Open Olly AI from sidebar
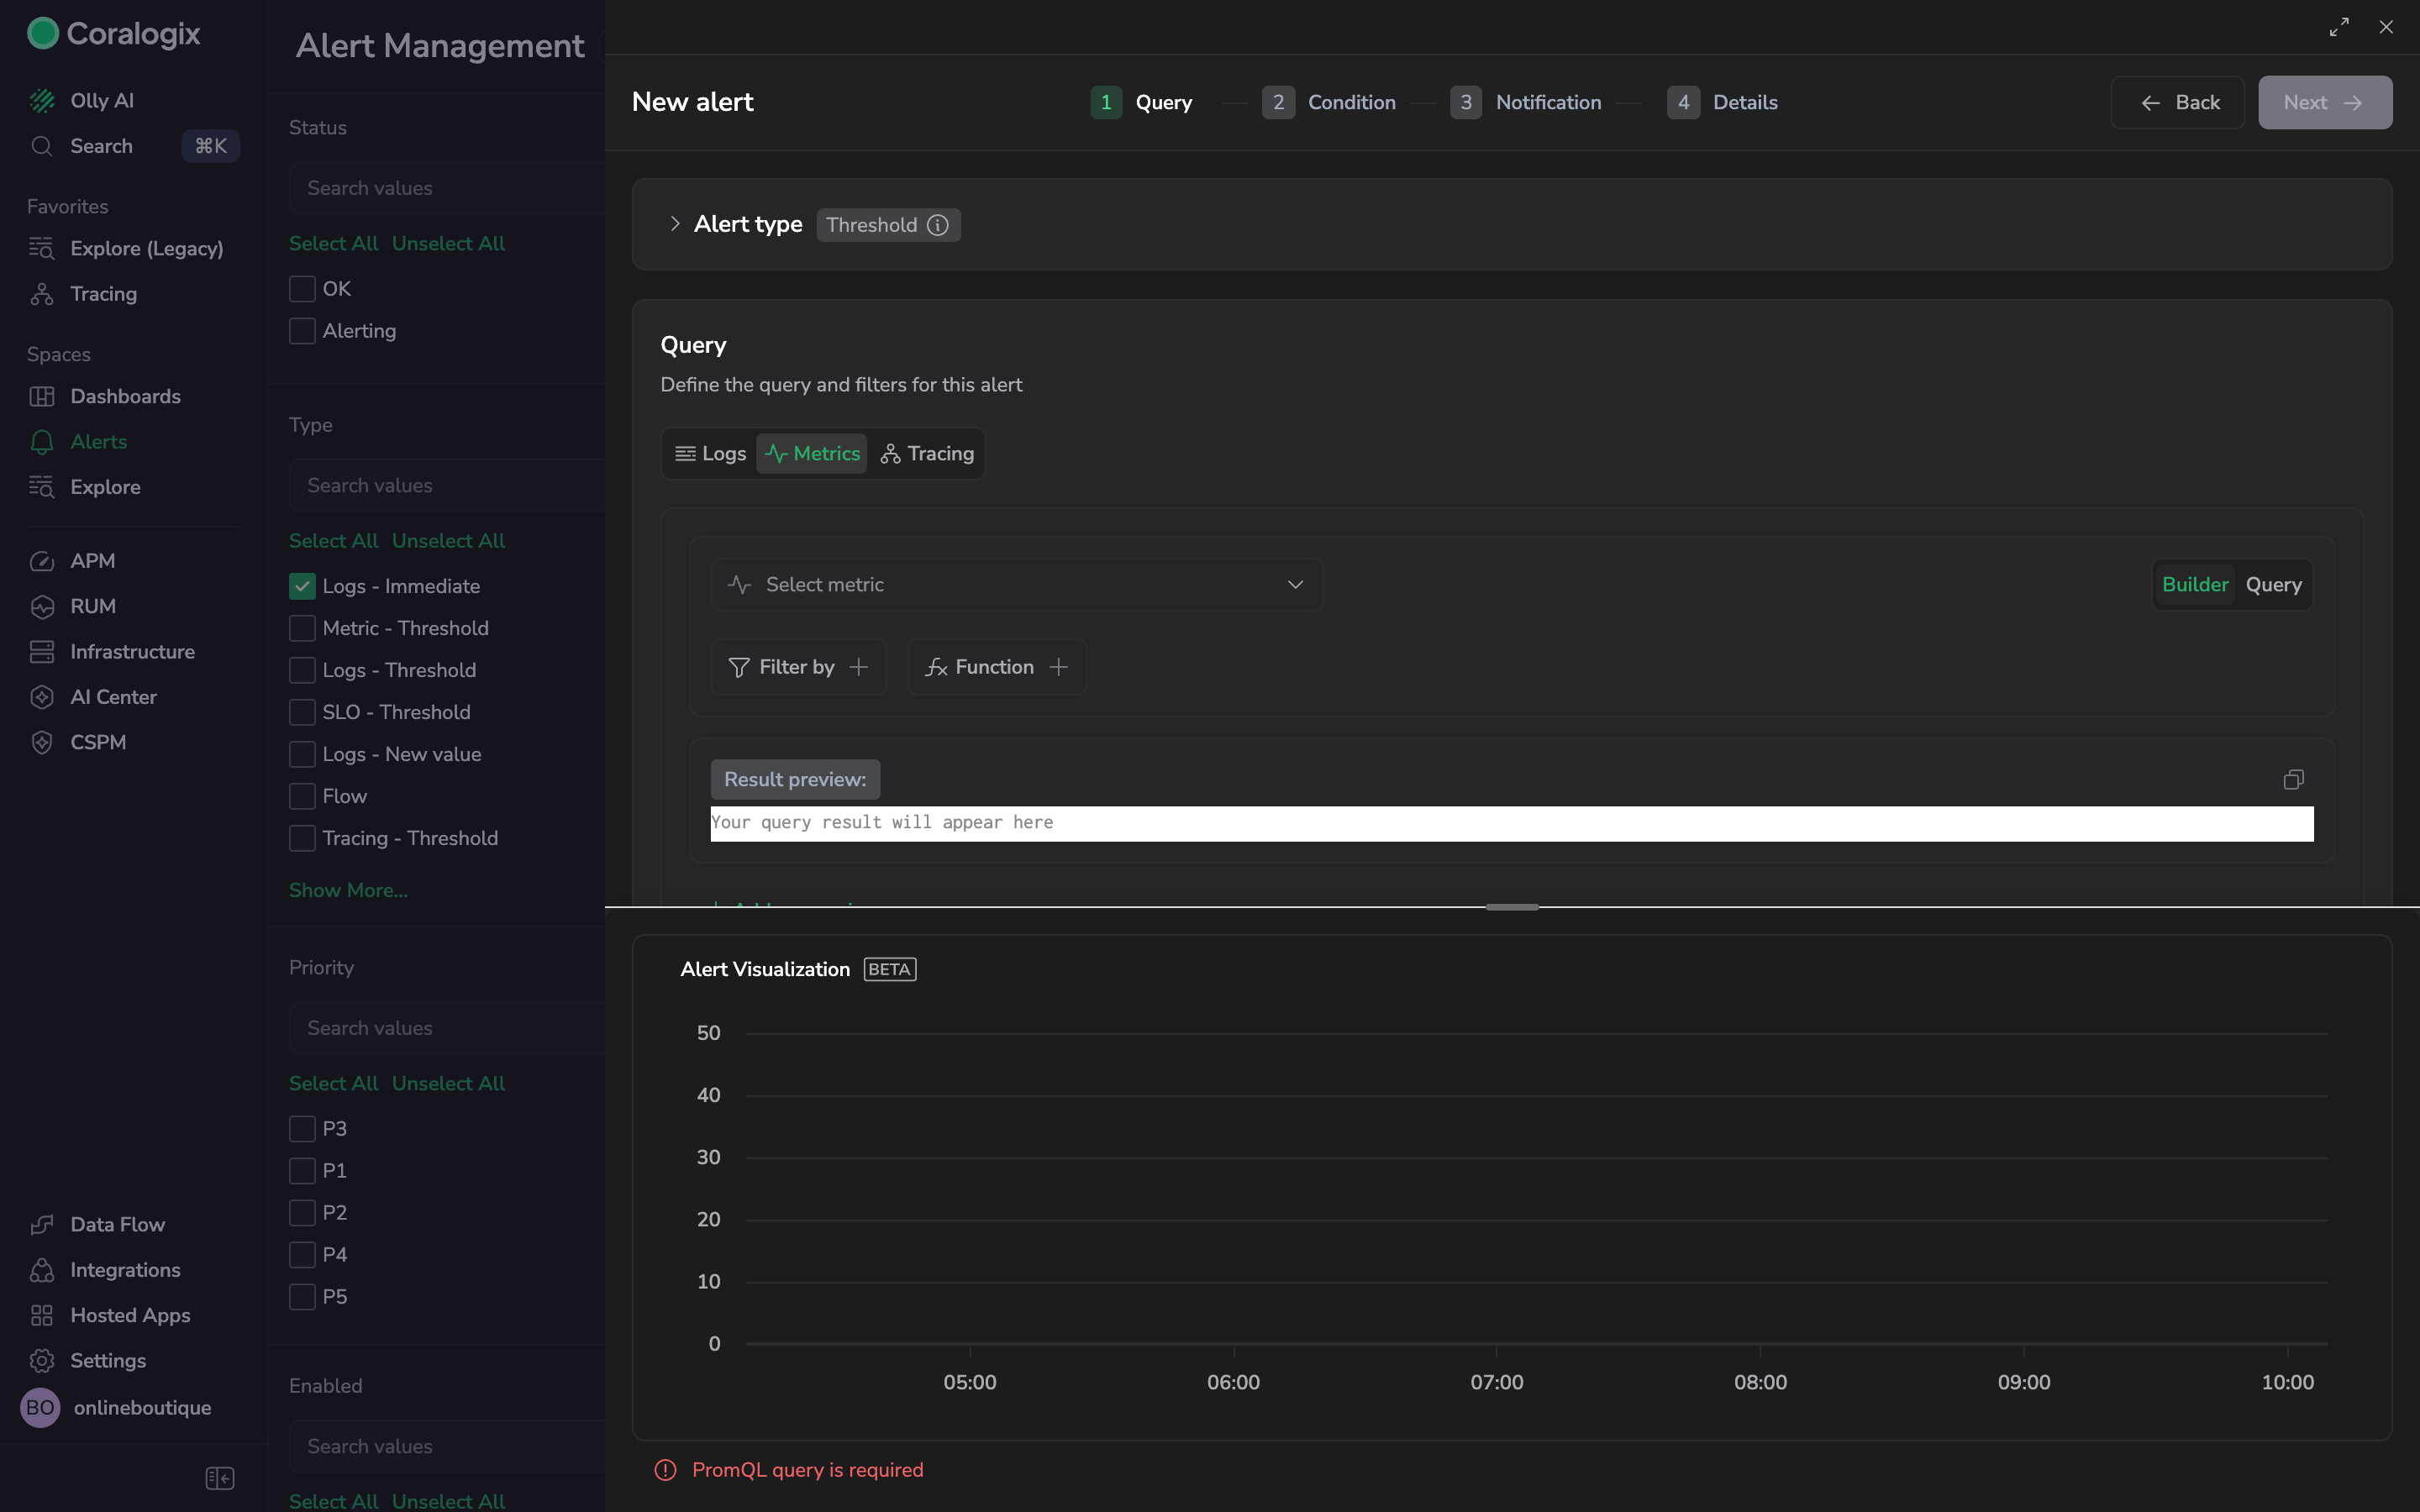This screenshot has width=2420, height=1512. [x=101, y=100]
